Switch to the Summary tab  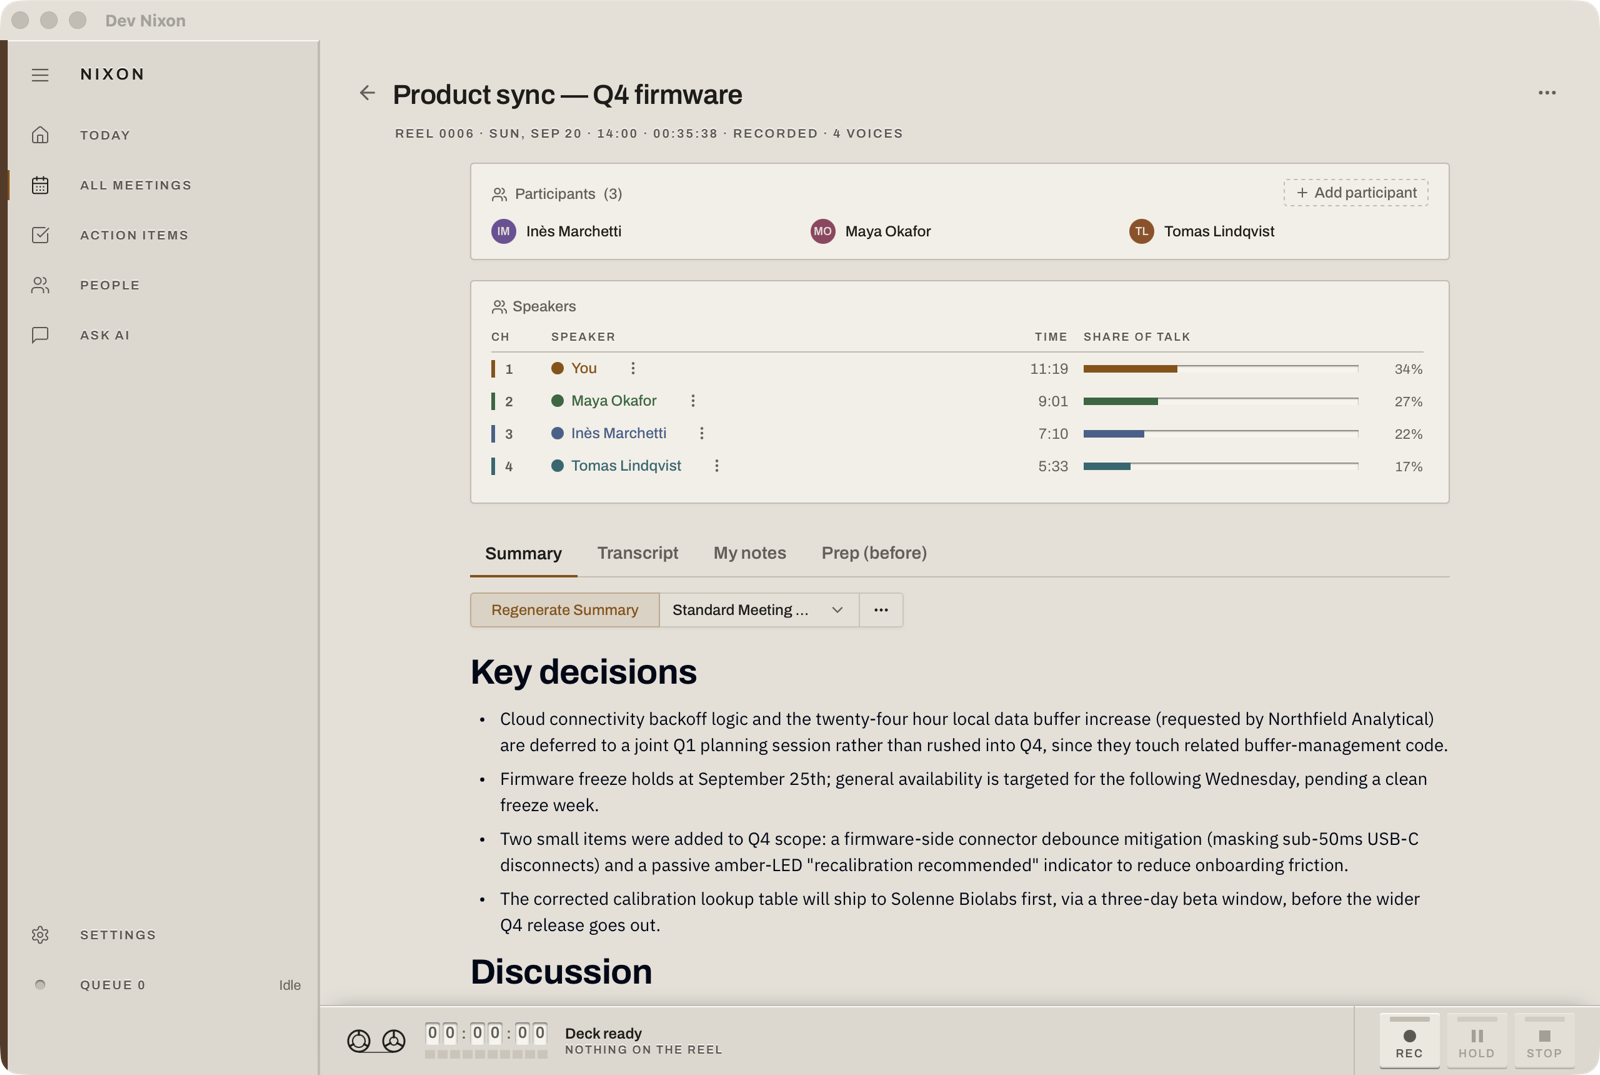[524, 554]
